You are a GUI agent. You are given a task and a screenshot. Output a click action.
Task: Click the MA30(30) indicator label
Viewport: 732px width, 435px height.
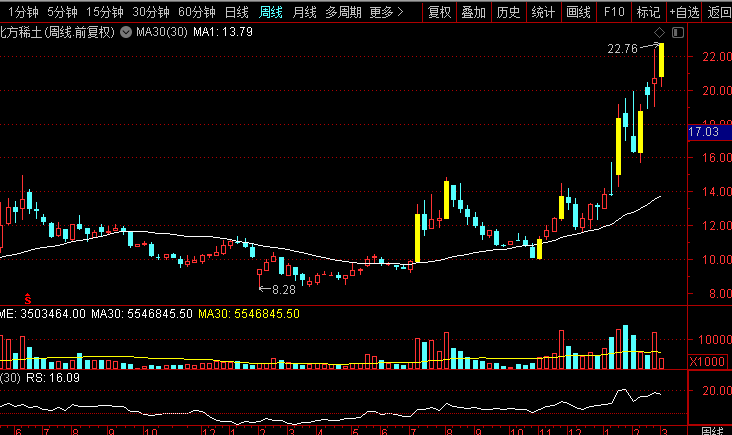(162, 32)
